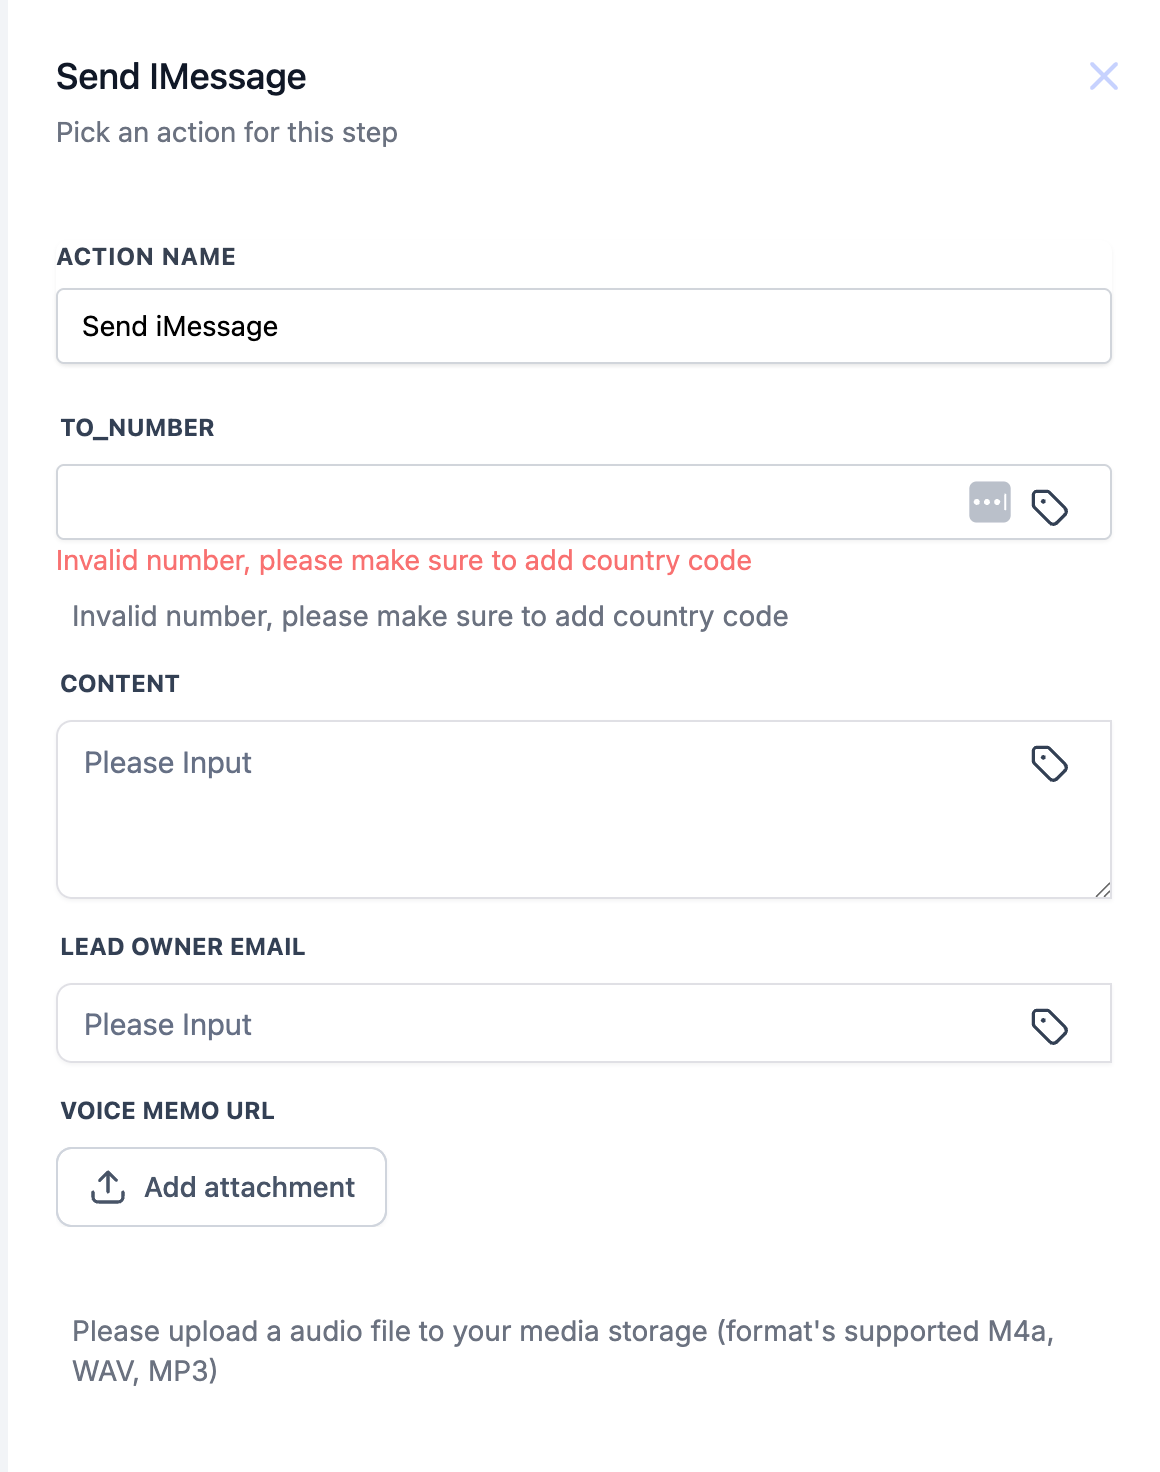
Task: Click the three-dots autofill icon in TO_NUMBER
Action: pos(989,502)
